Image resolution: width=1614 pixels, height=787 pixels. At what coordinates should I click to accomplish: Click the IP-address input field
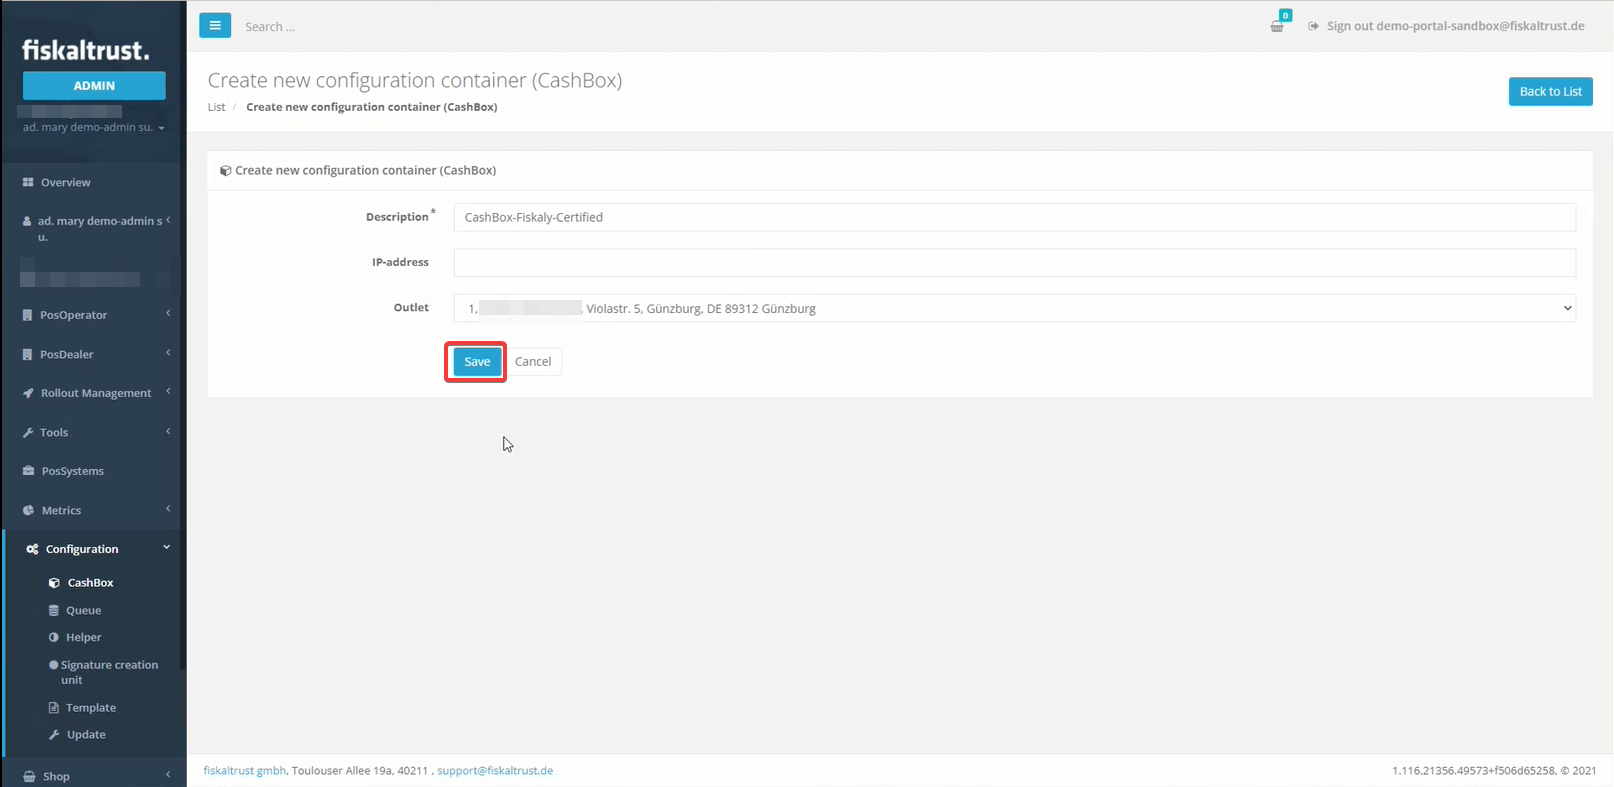coord(1014,263)
